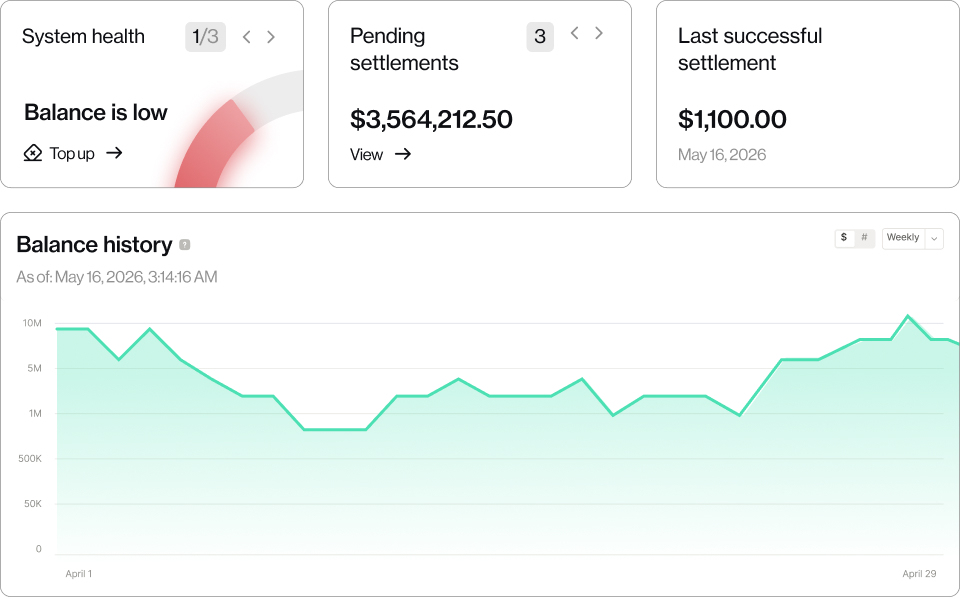Go to previous System health card
The width and height of the screenshot is (960, 597).
point(247,37)
